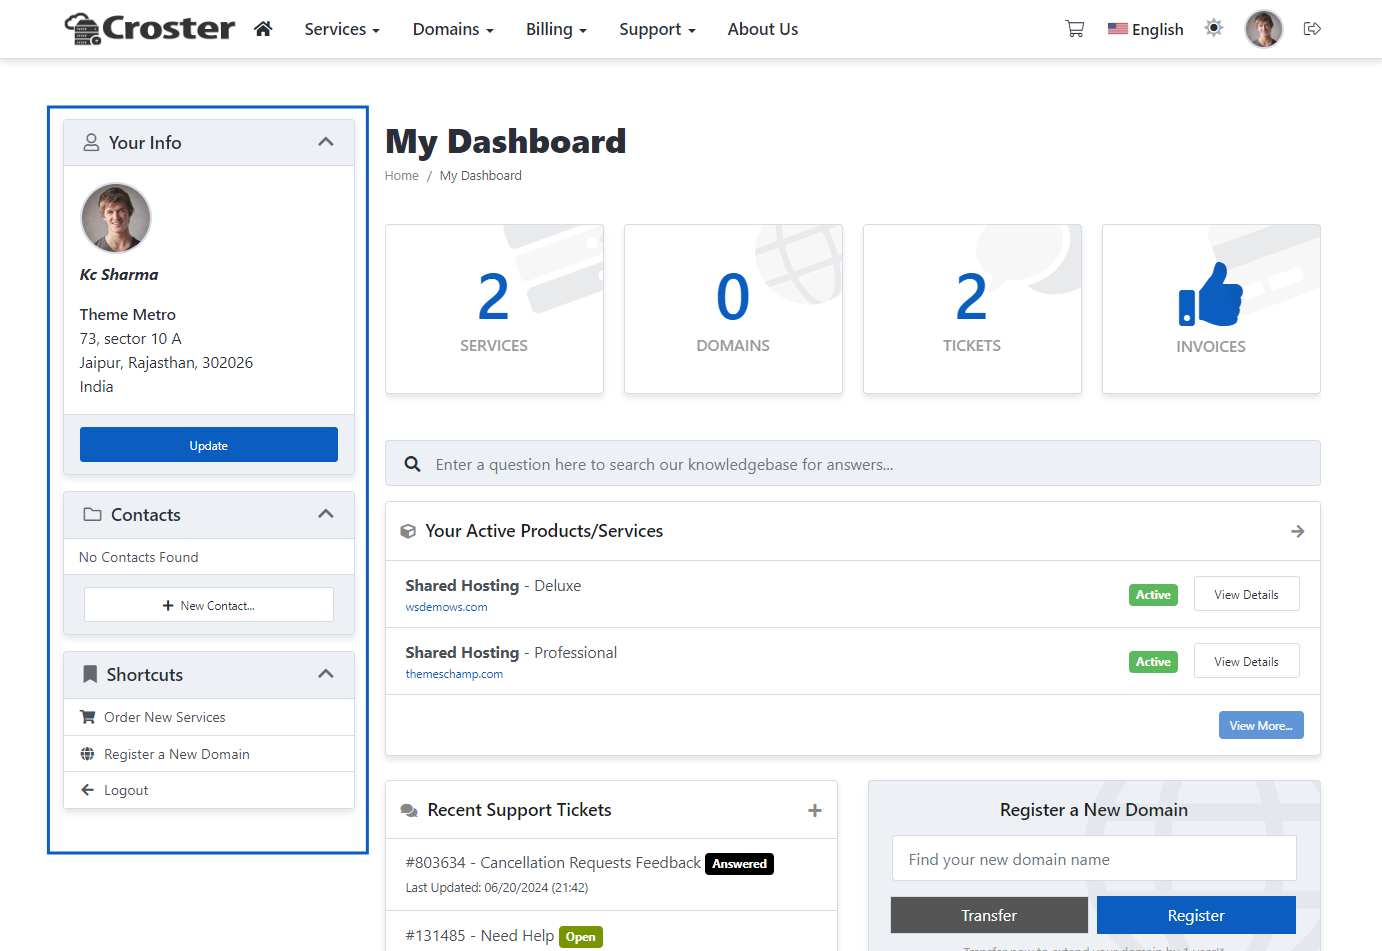Click the home icon in navbar
Image resolution: width=1382 pixels, height=951 pixels.
pyautogui.click(x=263, y=29)
